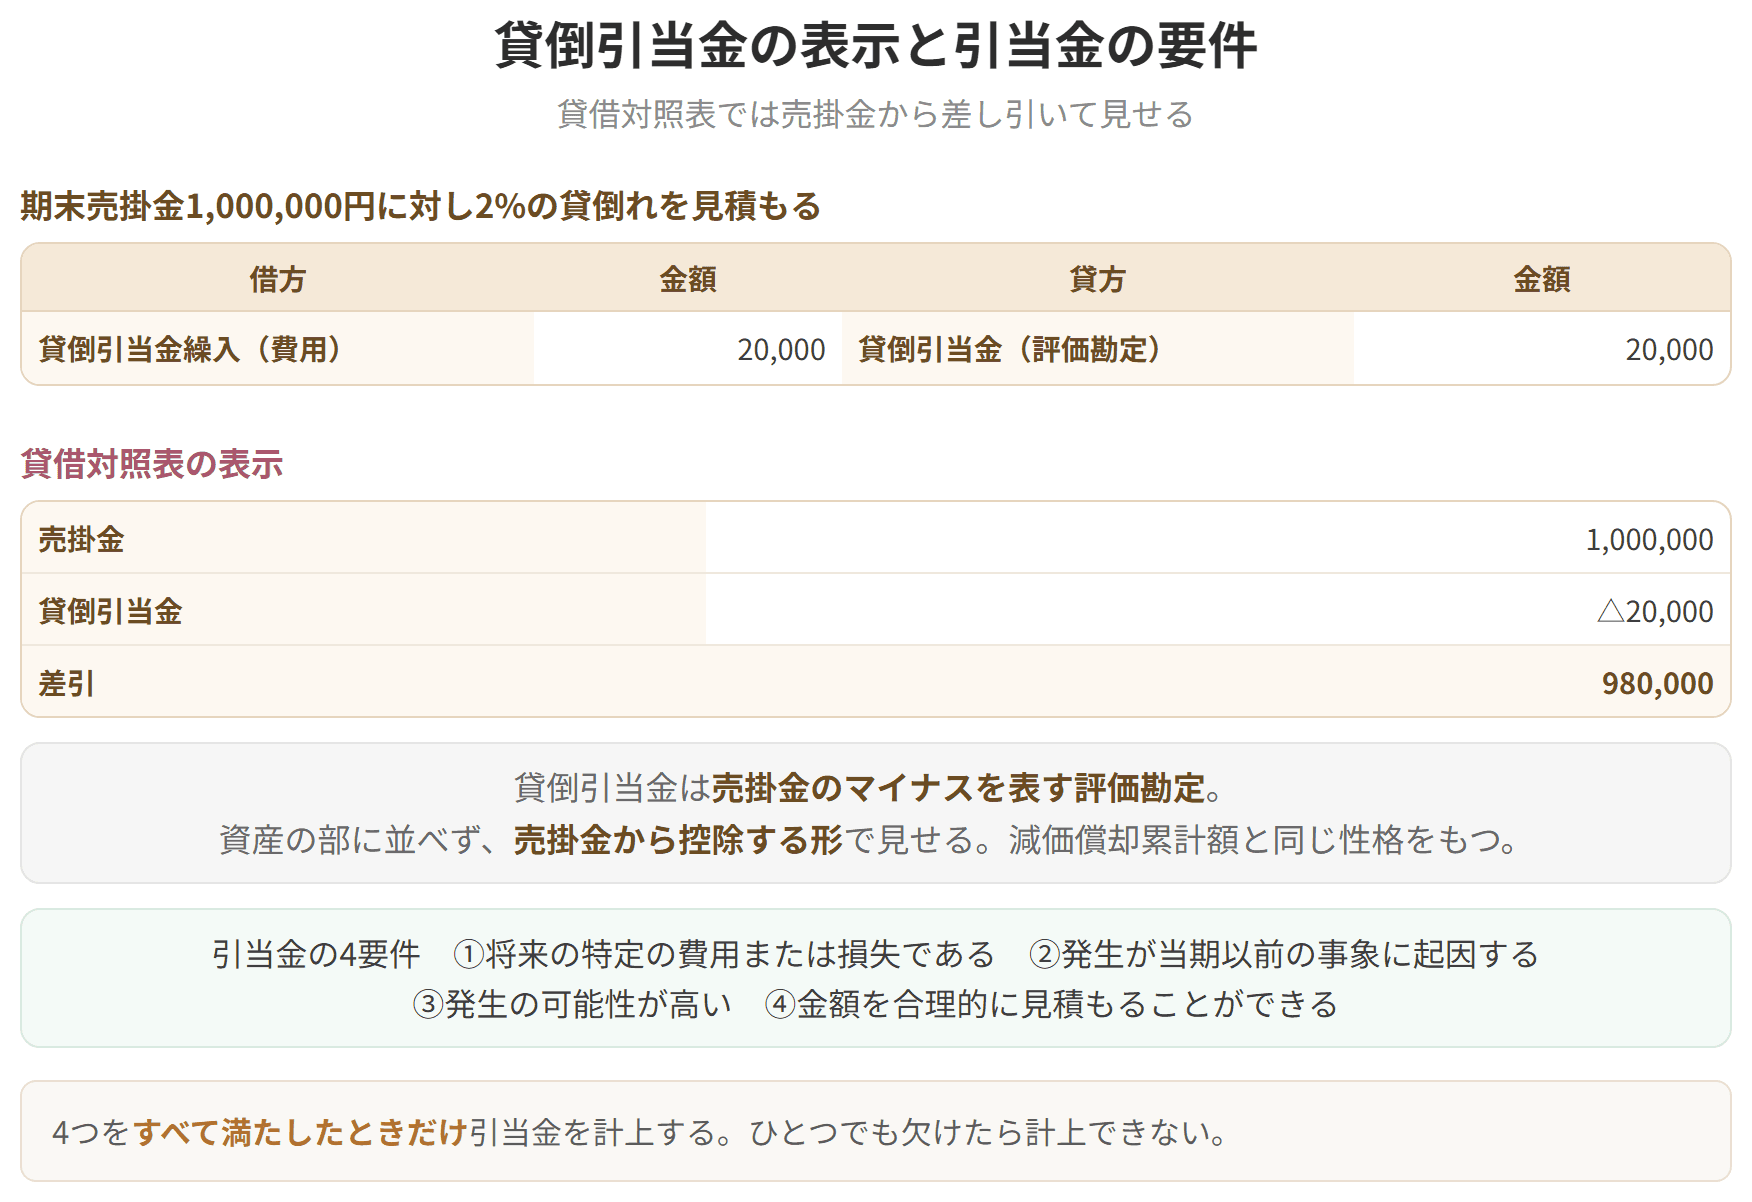This screenshot has height=1202, width=1752.
Task: Click bold text 売掛金のマイナスを表す評価勘定
Action: tap(958, 788)
